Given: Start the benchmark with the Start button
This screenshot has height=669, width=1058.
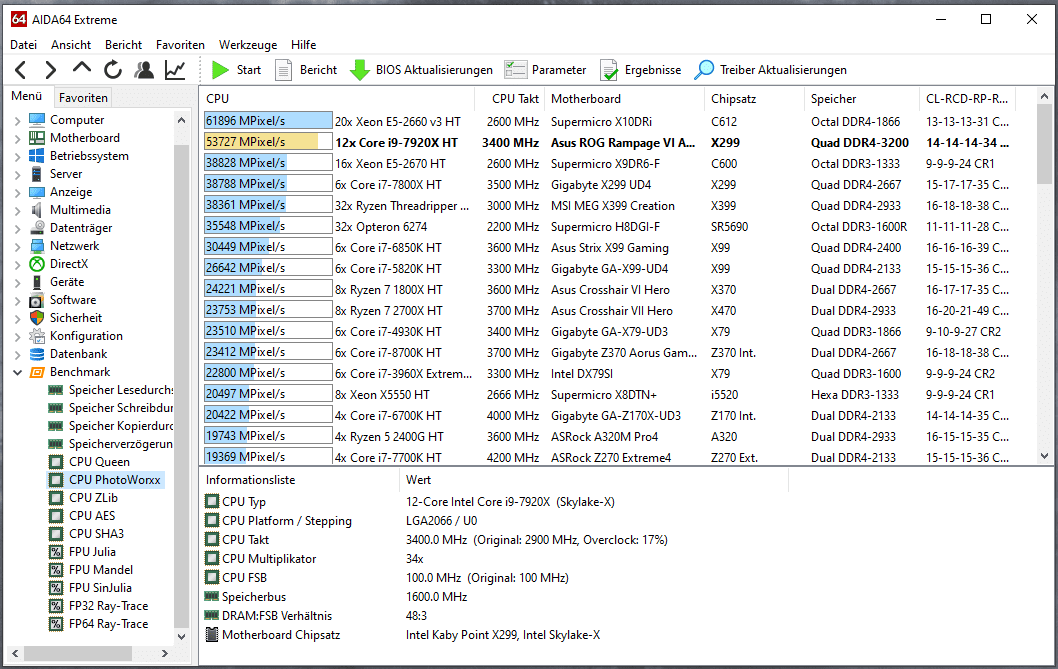Looking at the screenshot, I should [236, 70].
